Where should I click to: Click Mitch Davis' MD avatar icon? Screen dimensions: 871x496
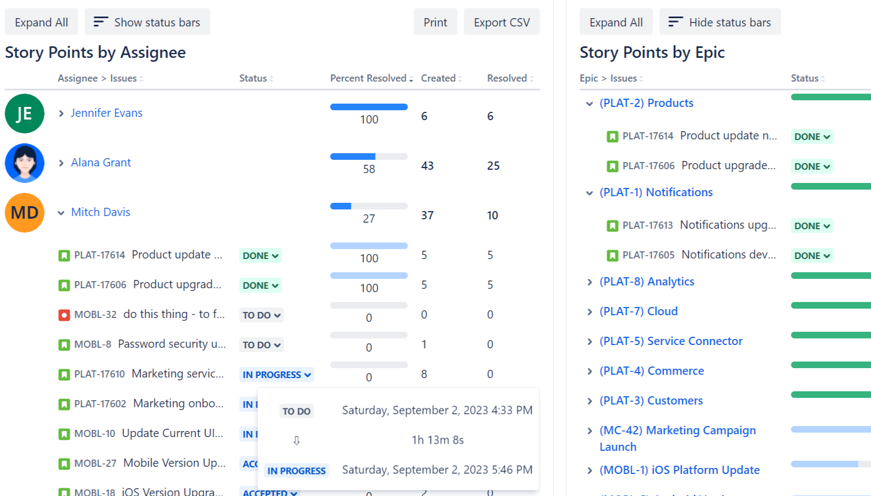click(24, 213)
